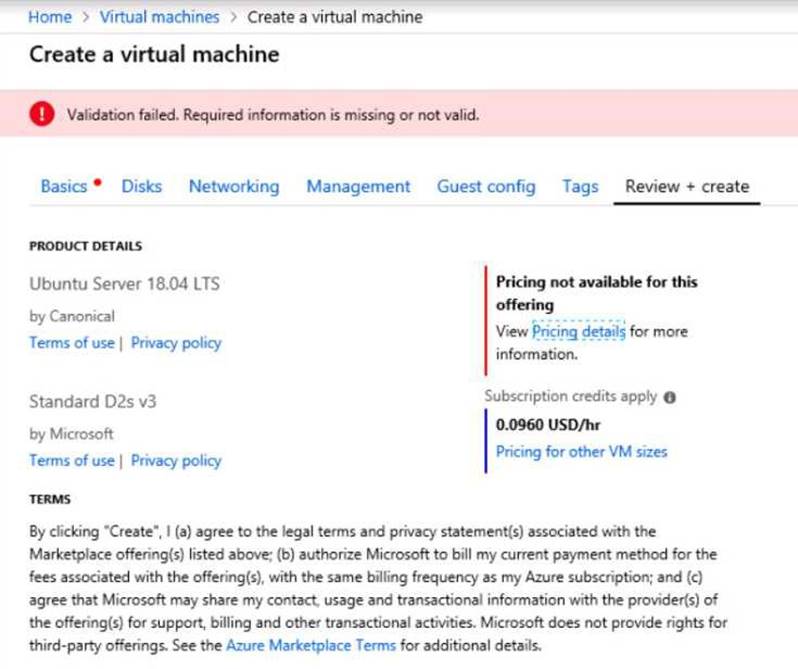Screen dimensions: 798x669
Task: Click the TERMS heading
Action: [50, 499]
